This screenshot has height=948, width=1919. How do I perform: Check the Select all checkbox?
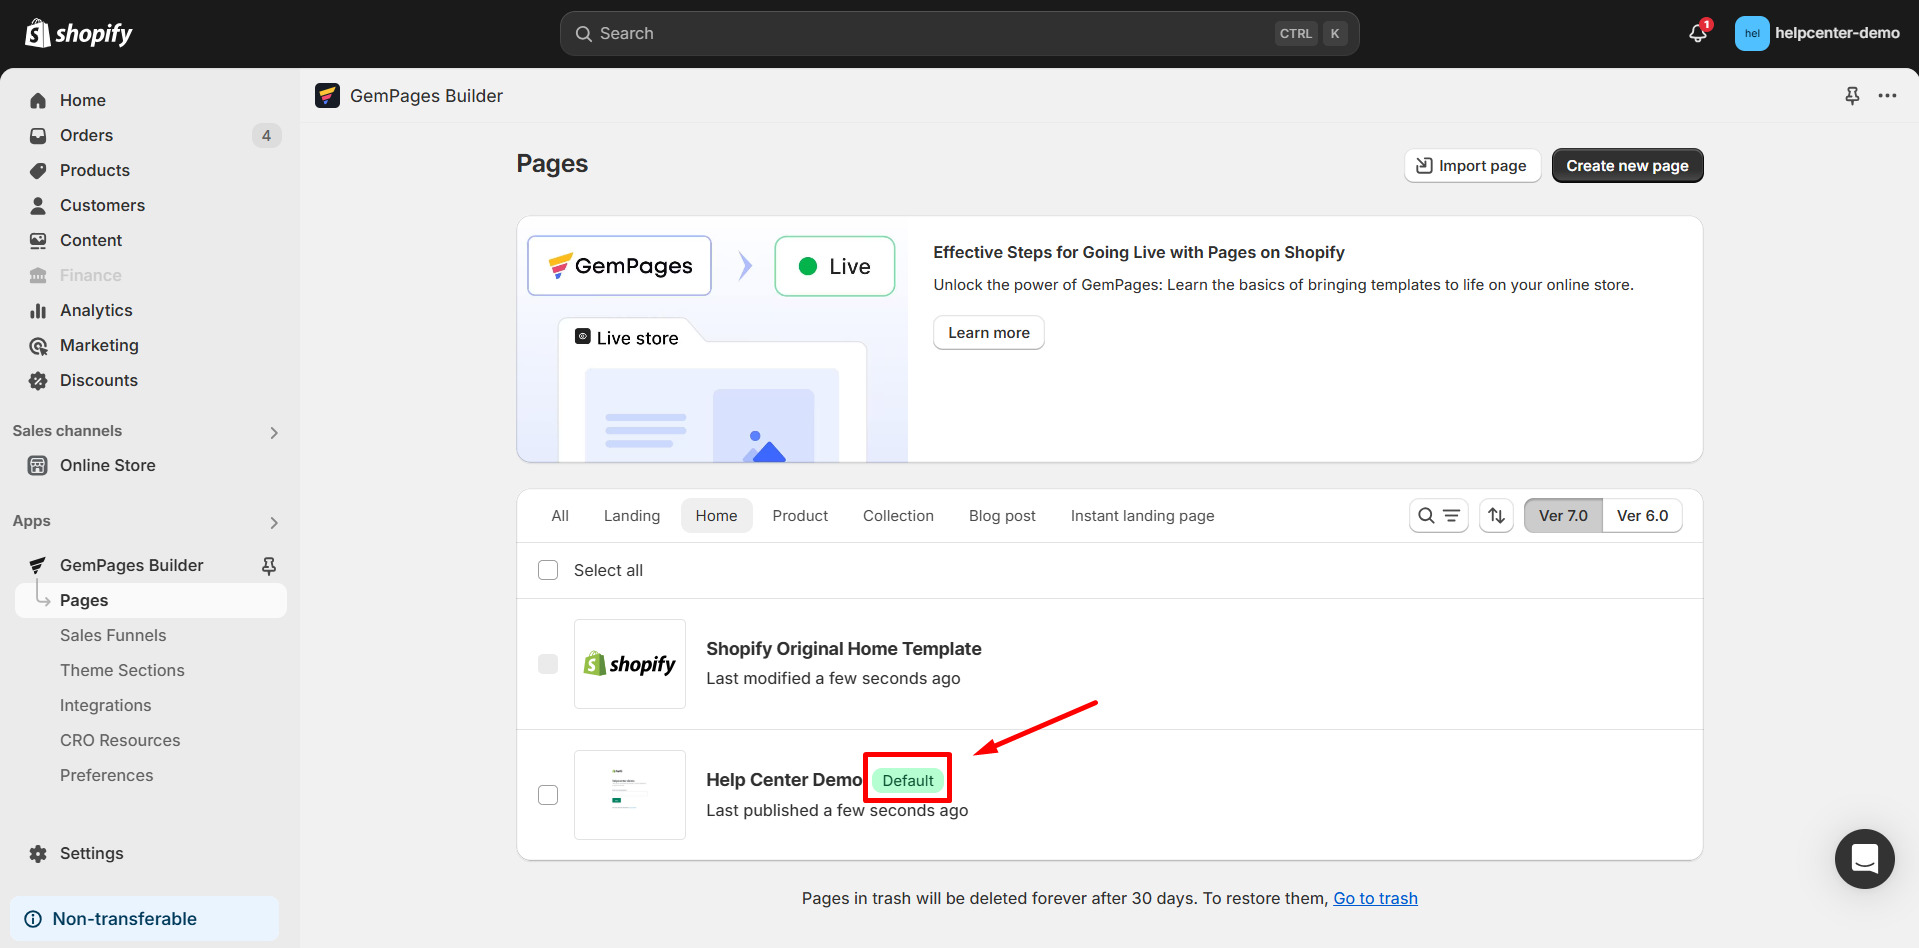click(548, 570)
